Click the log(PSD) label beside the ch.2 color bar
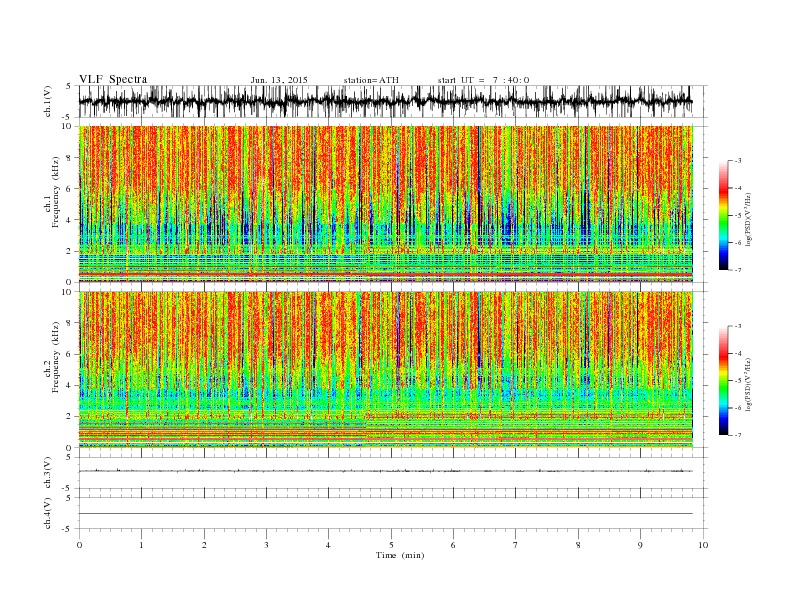 pos(749,383)
